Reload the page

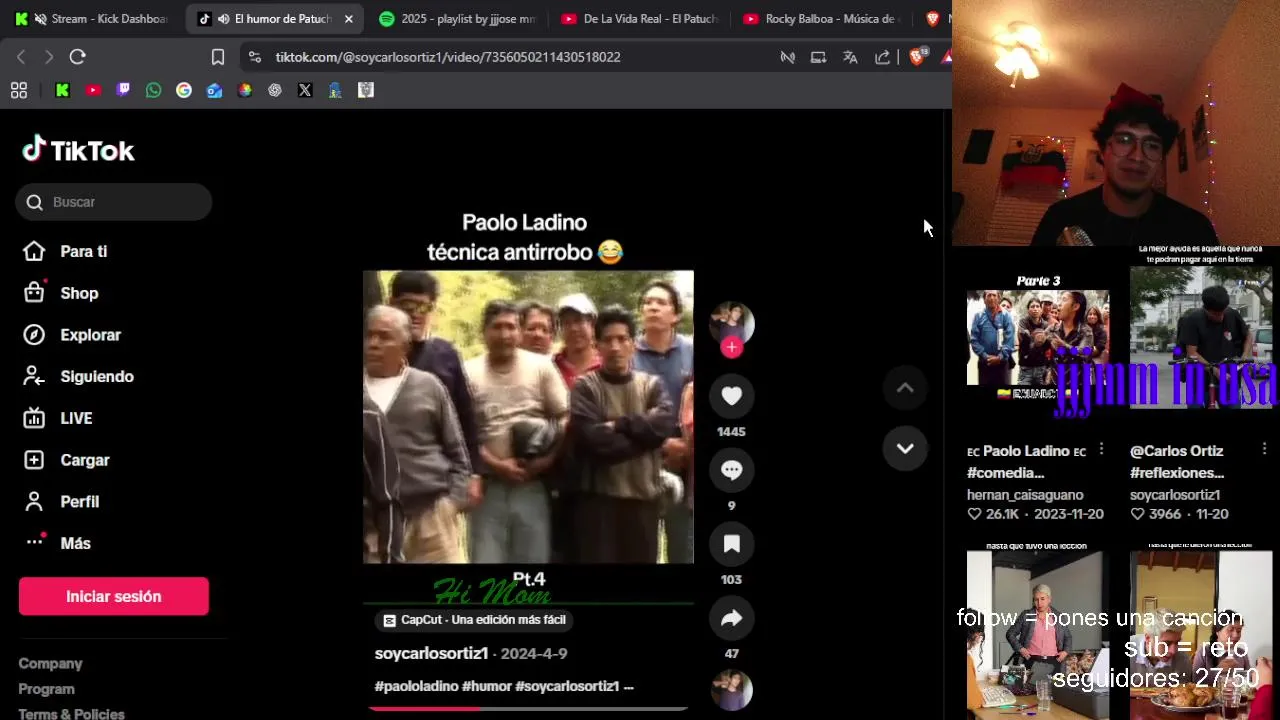click(x=77, y=57)
